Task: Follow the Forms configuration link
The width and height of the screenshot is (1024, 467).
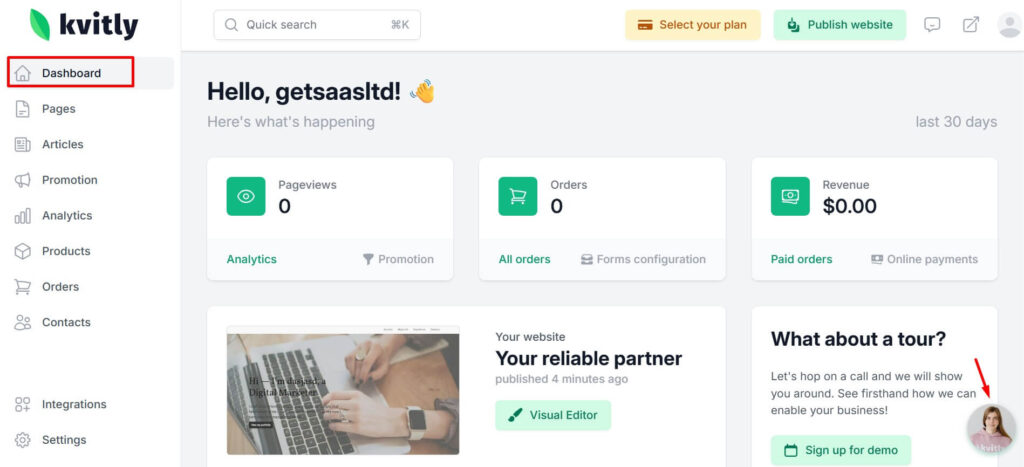Action: point(643,259)
